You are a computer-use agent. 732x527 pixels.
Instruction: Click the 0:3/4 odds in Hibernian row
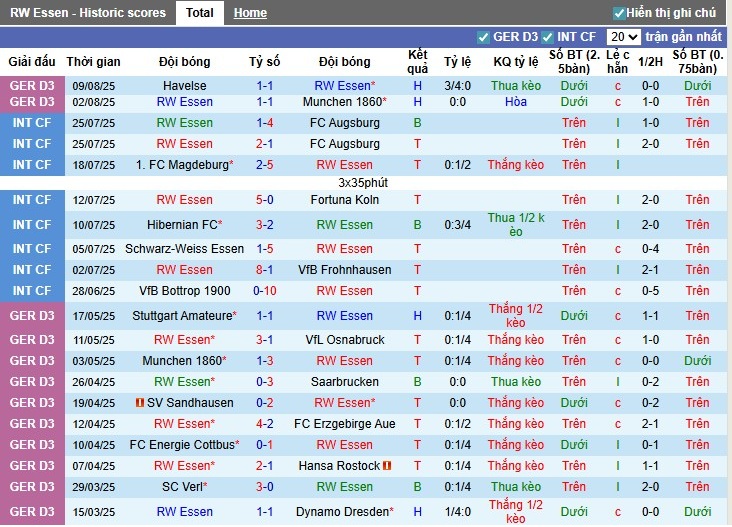point(458,225)
